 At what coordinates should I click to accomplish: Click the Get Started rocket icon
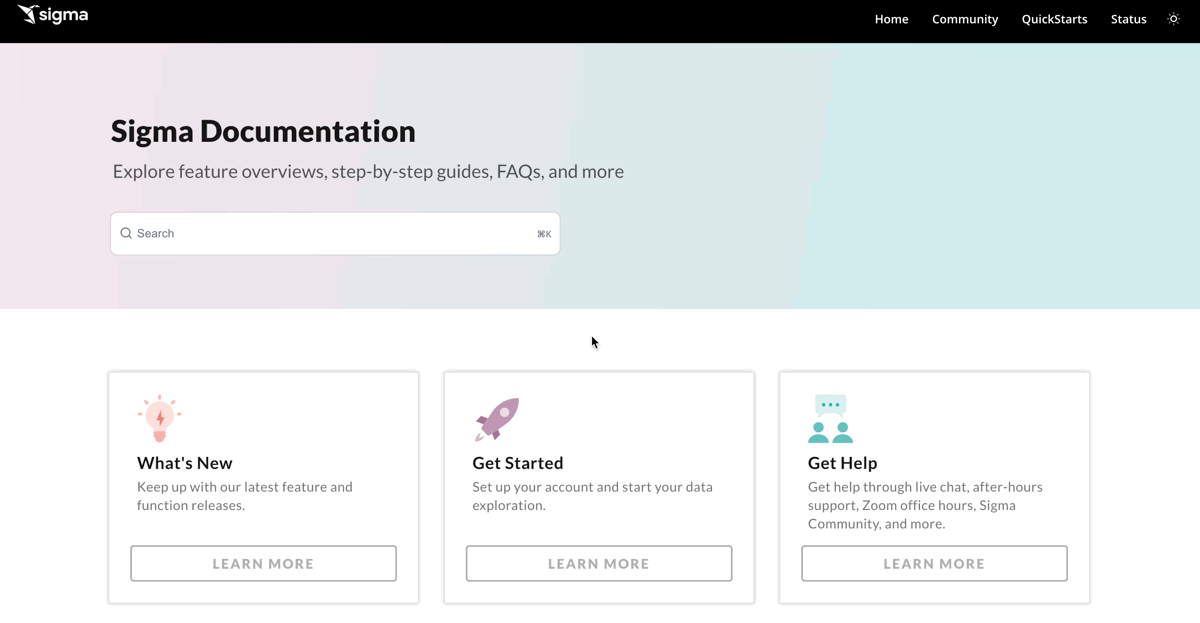(x=497, y=419)
